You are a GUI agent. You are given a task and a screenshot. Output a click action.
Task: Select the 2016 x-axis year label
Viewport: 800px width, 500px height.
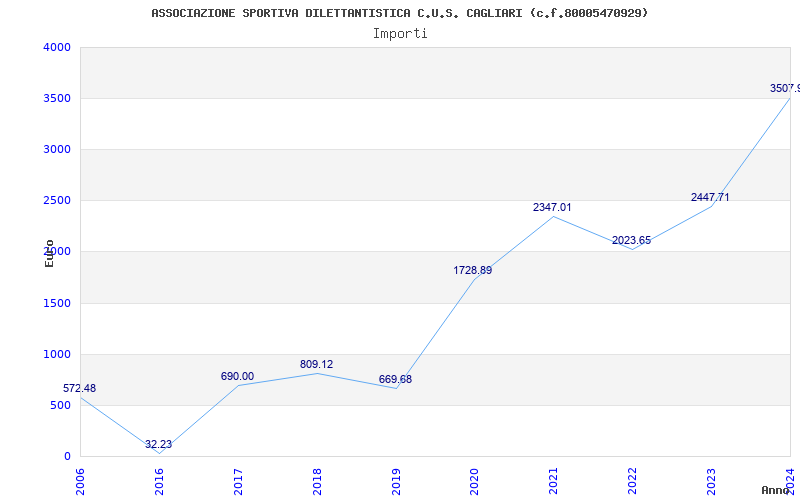pos(160,480)
